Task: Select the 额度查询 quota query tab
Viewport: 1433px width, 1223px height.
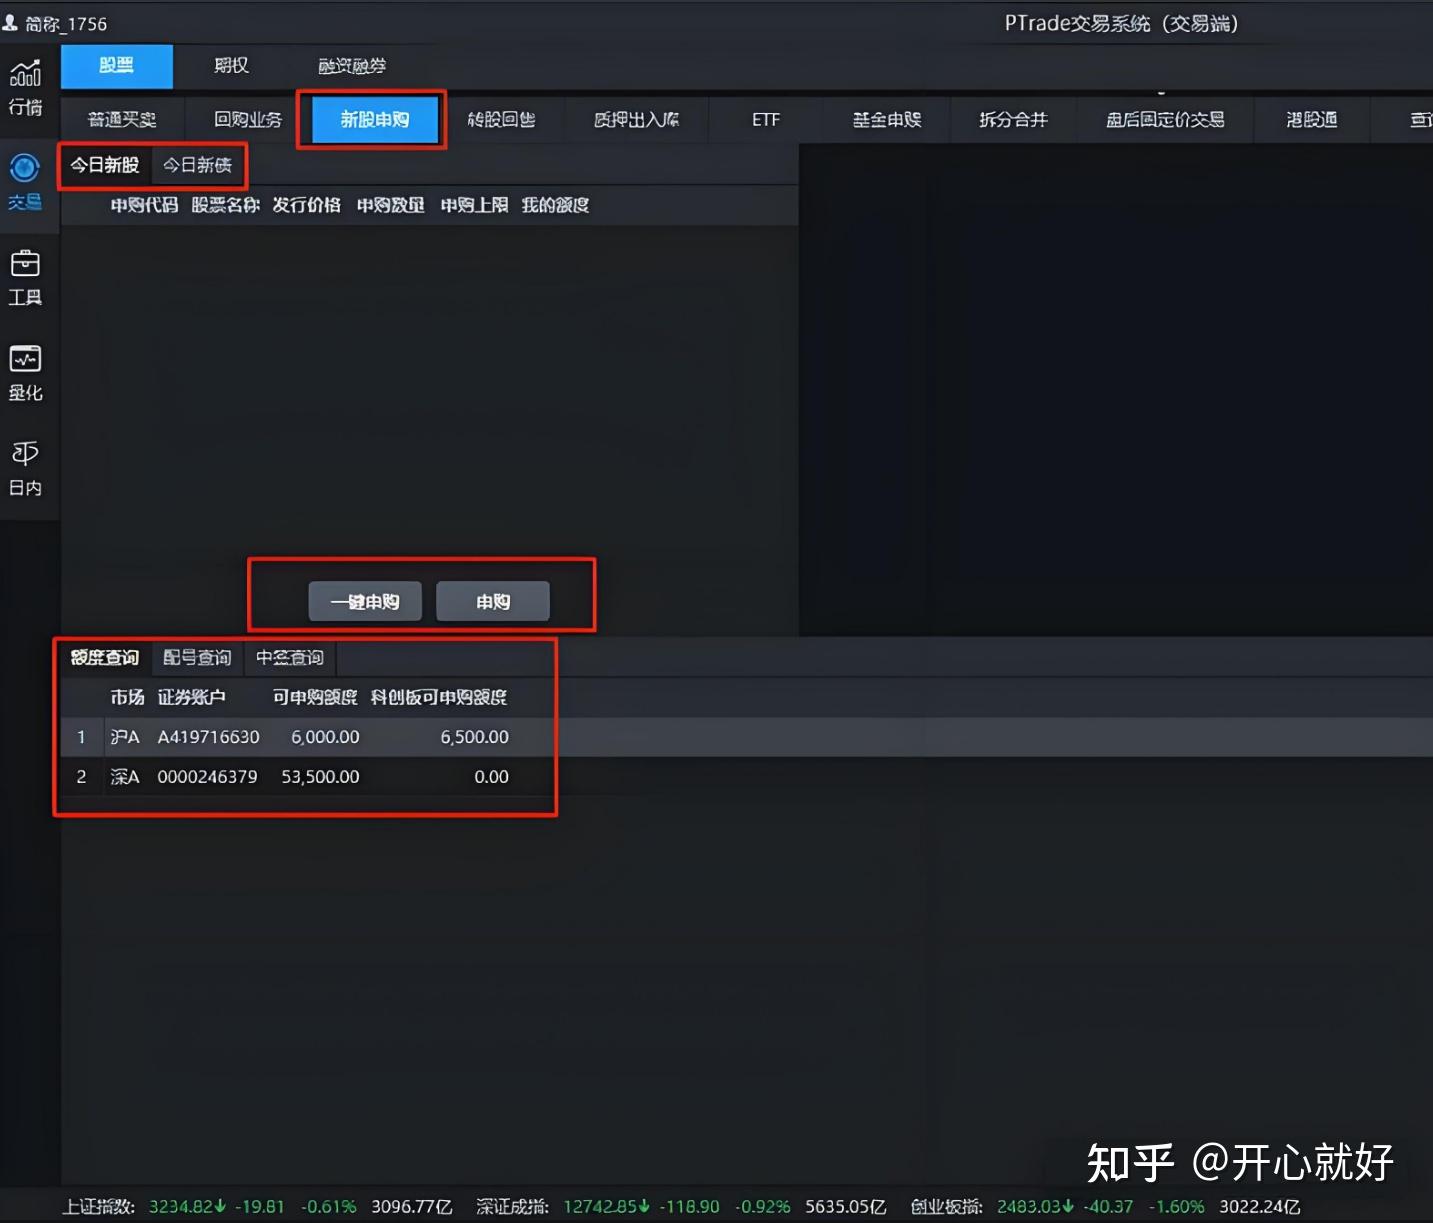Action: coord(104,657)
